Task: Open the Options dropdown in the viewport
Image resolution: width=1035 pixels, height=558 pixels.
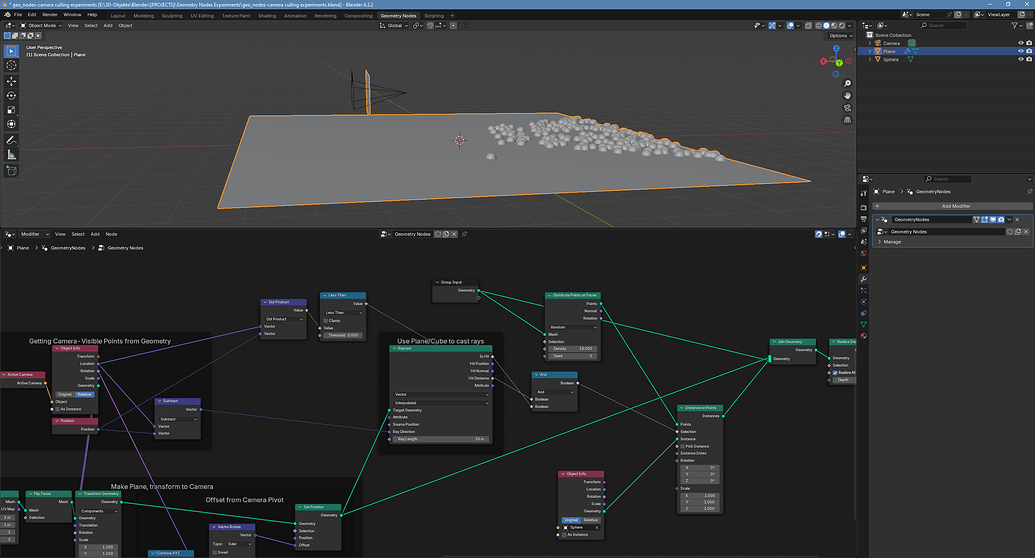Action: (841, 36)
